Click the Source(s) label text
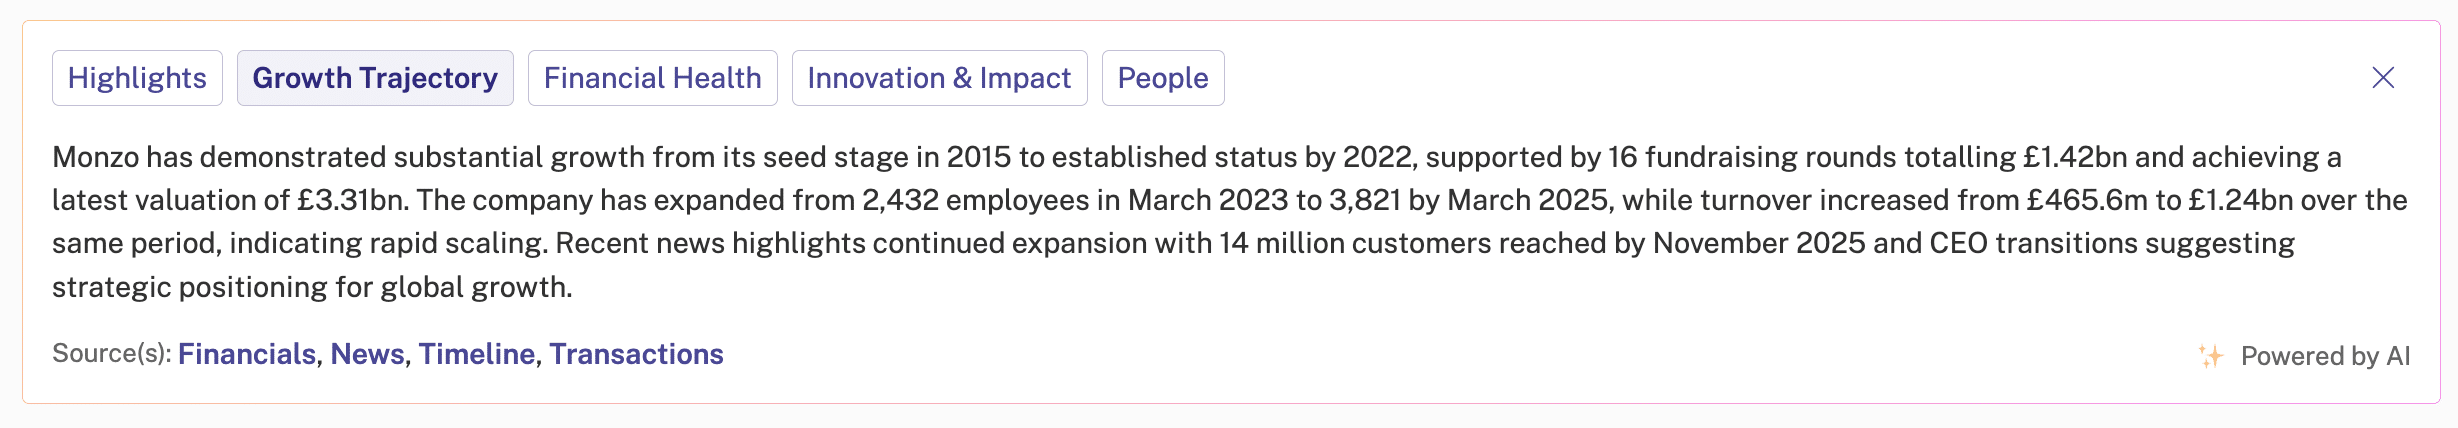 (x=112, y=354)
